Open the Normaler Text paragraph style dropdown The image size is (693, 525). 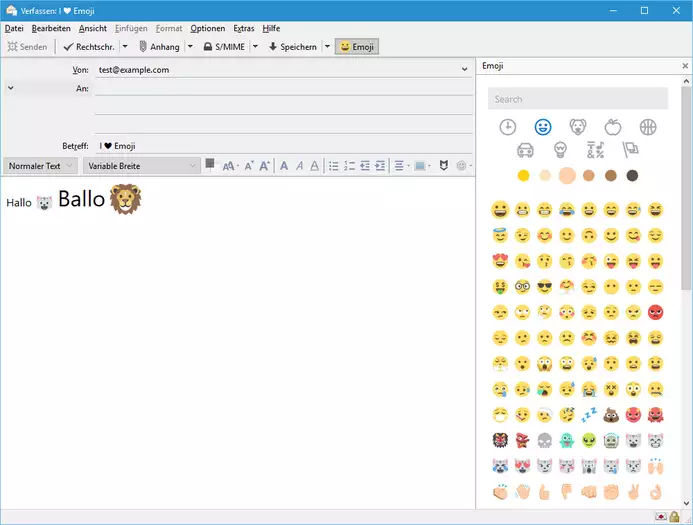pyautogui.click(x=40, y=165)
